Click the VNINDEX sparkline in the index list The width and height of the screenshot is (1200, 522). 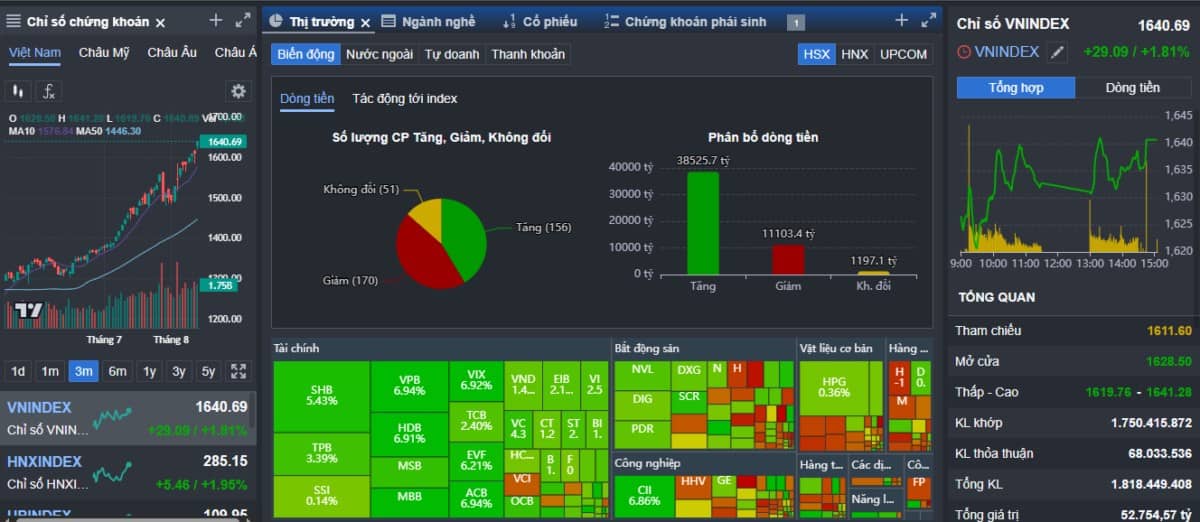pos(113,416)
